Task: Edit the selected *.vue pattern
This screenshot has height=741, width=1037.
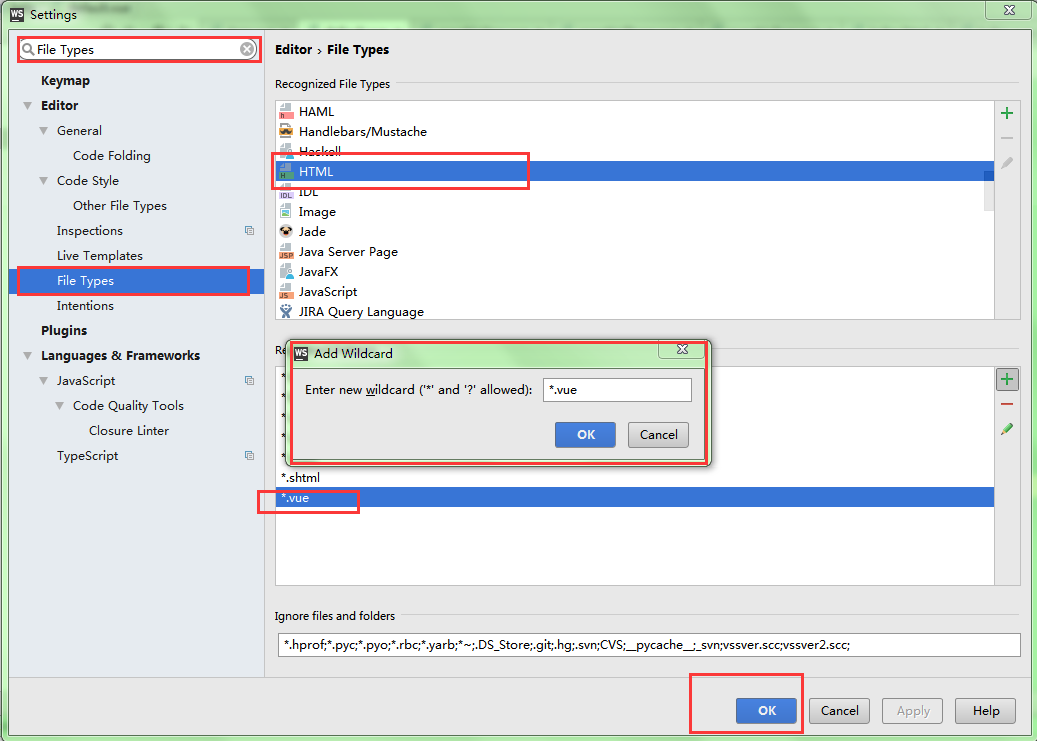Action: point(1007,429)
